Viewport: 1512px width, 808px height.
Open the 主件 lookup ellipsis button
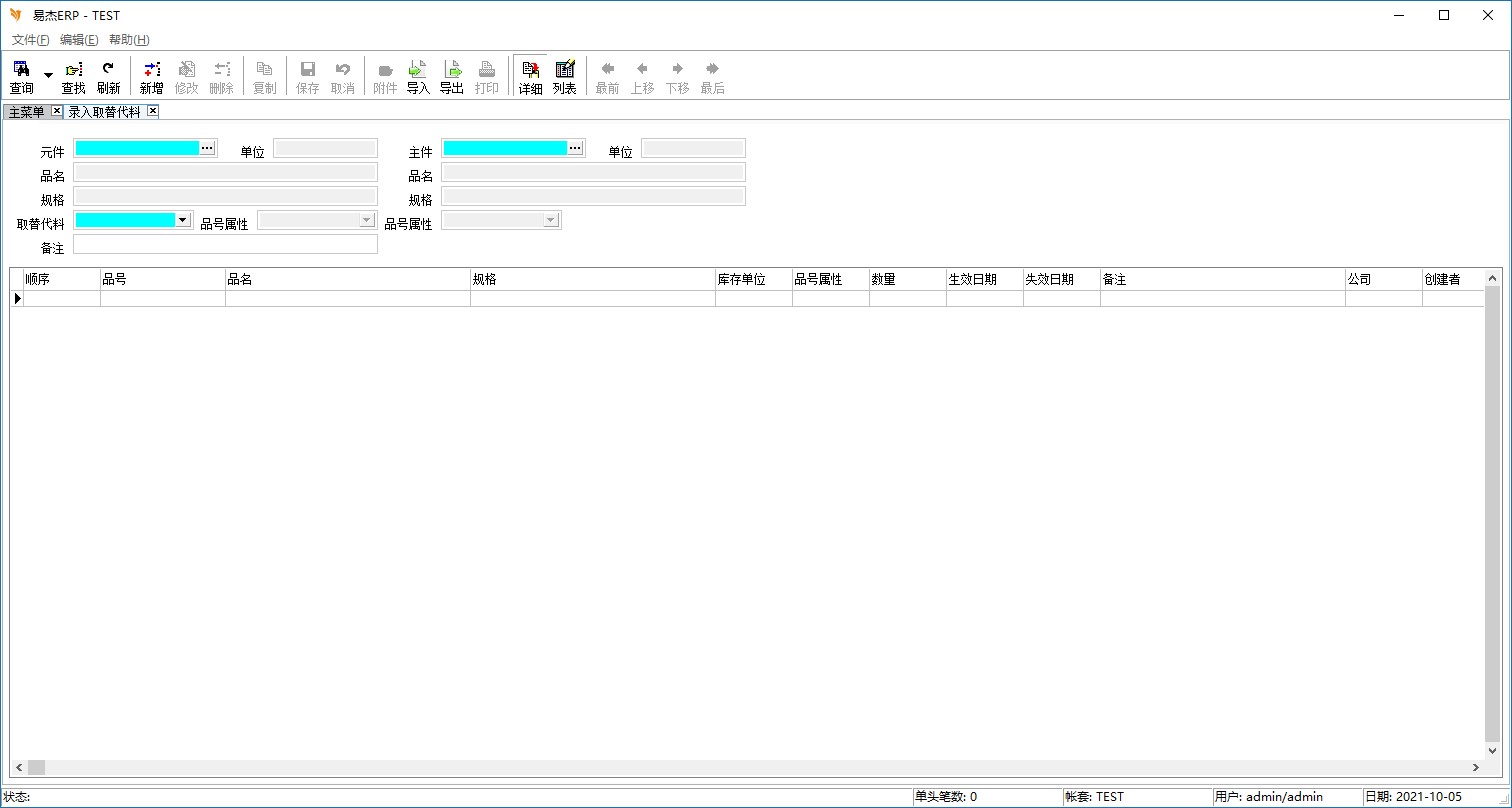[575, 148]
